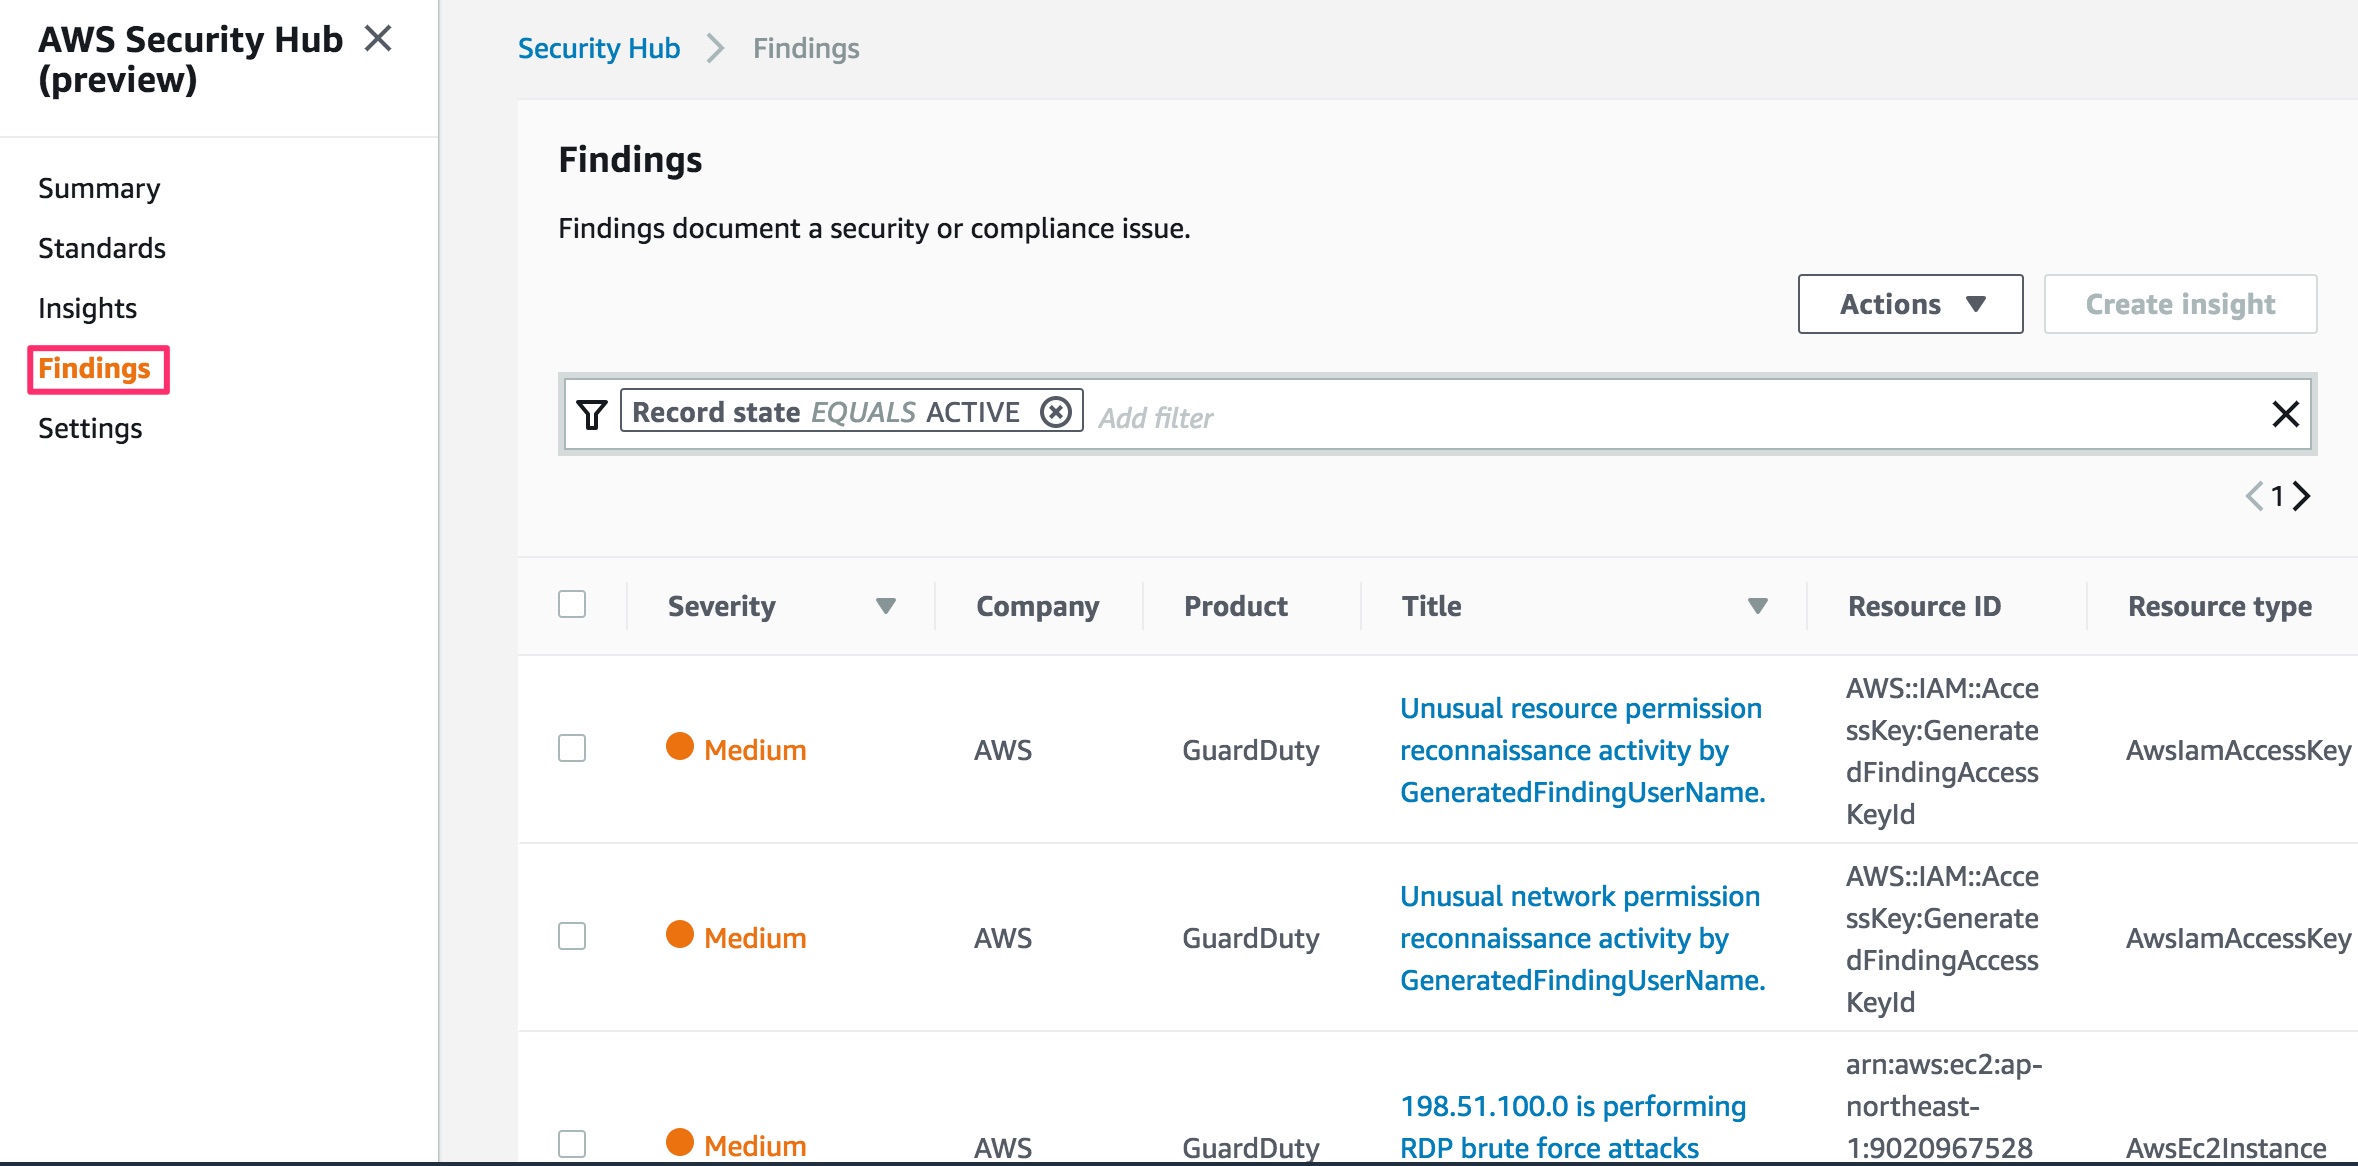Click the Resource ID column header

pos(1924,606)
